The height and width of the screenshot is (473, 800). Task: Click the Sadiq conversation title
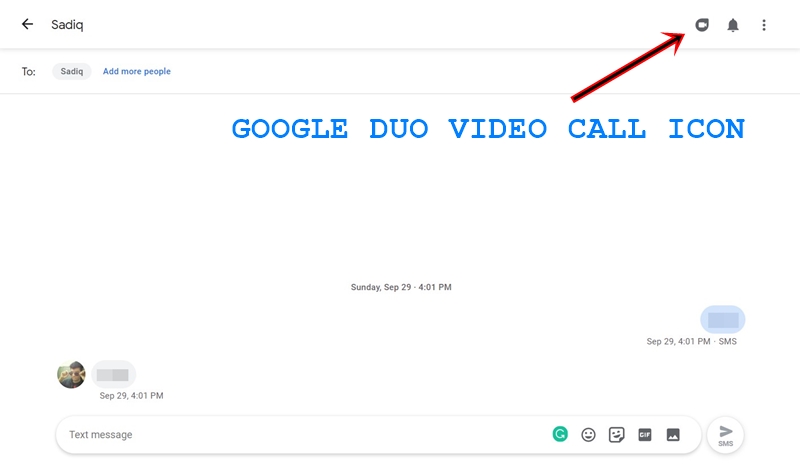tap(67, 24)
